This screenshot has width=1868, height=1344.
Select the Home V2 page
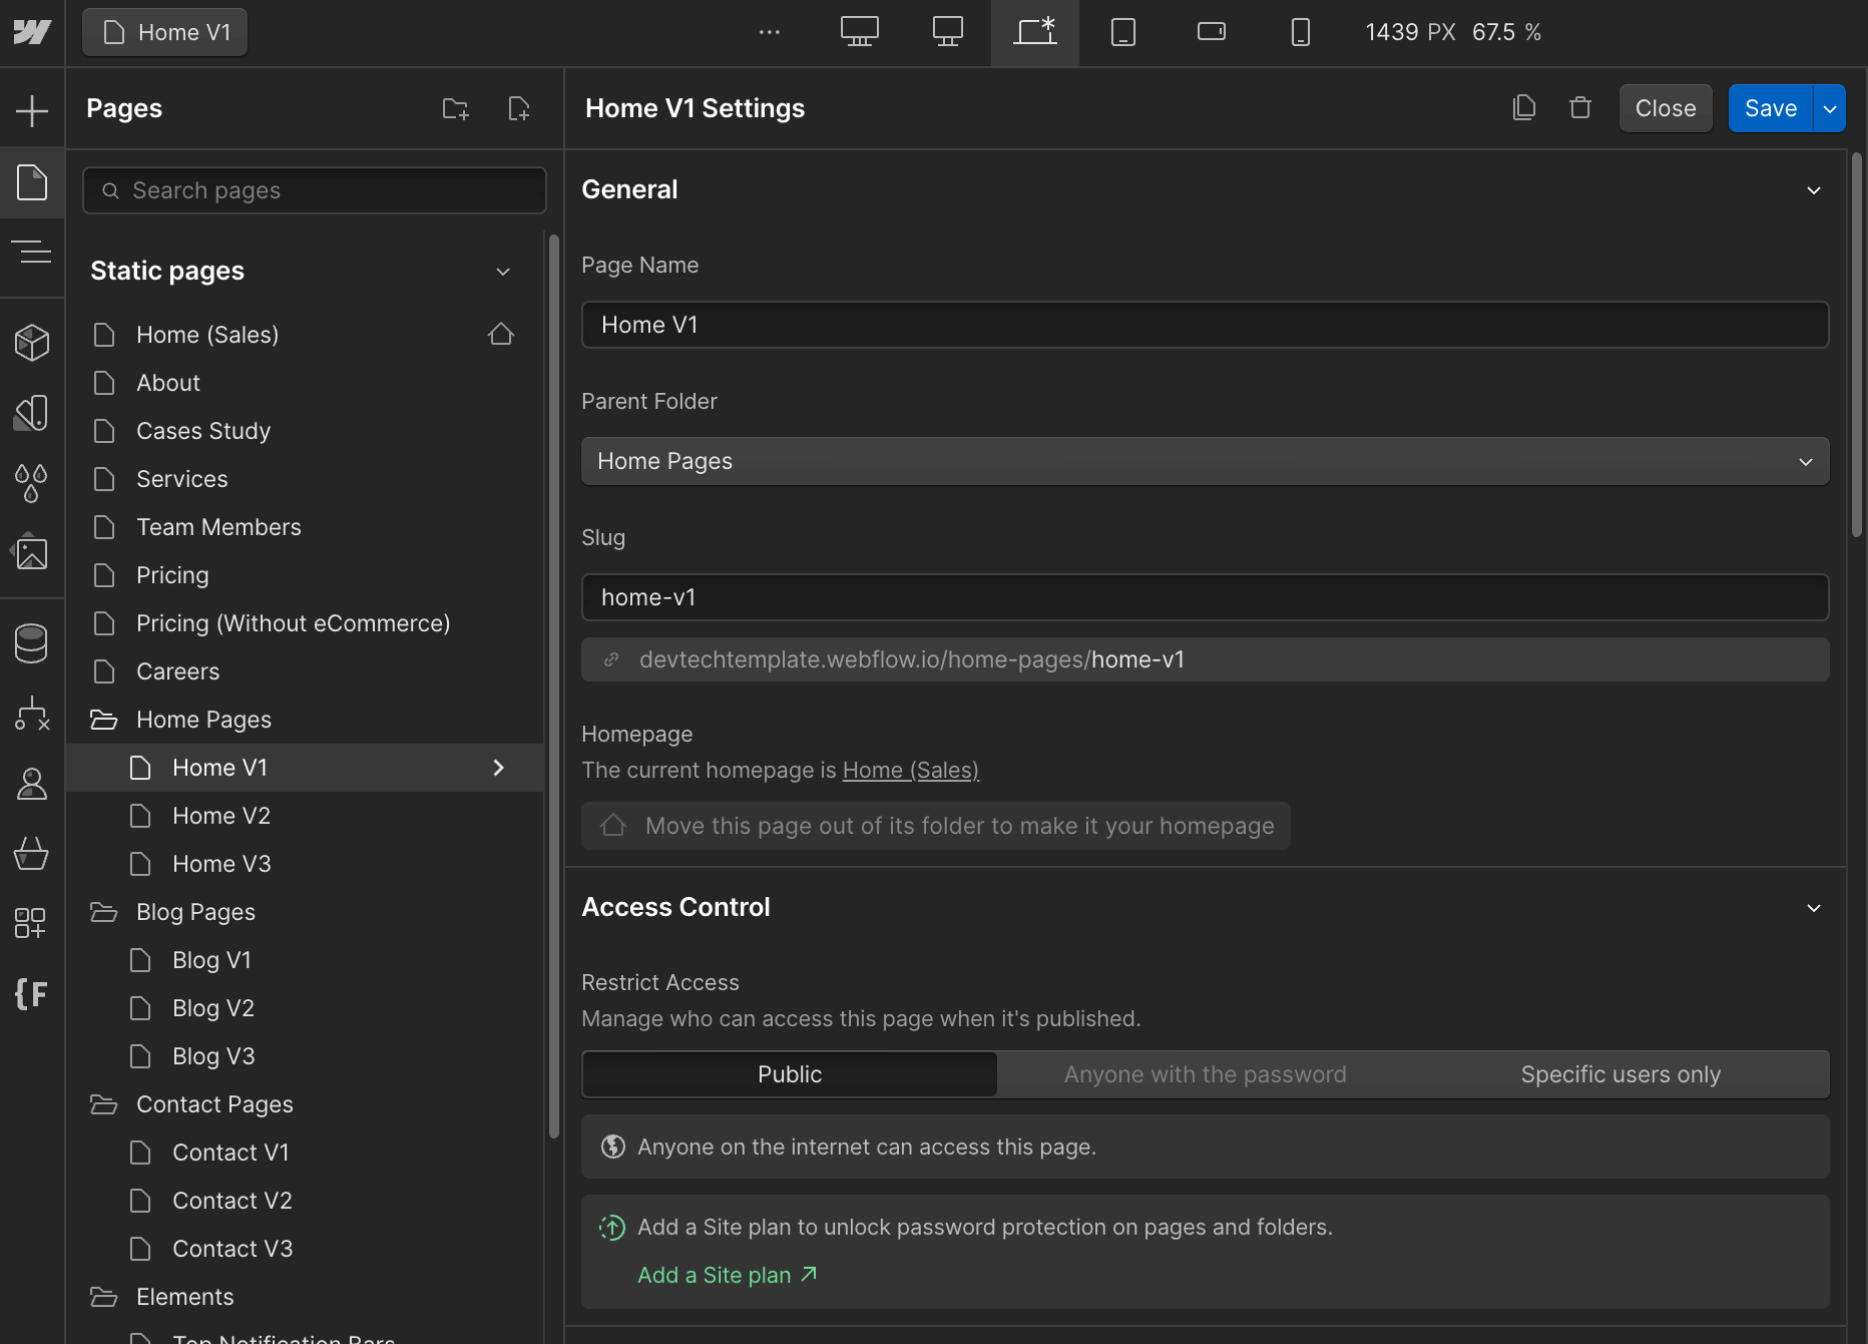(221, 815)
